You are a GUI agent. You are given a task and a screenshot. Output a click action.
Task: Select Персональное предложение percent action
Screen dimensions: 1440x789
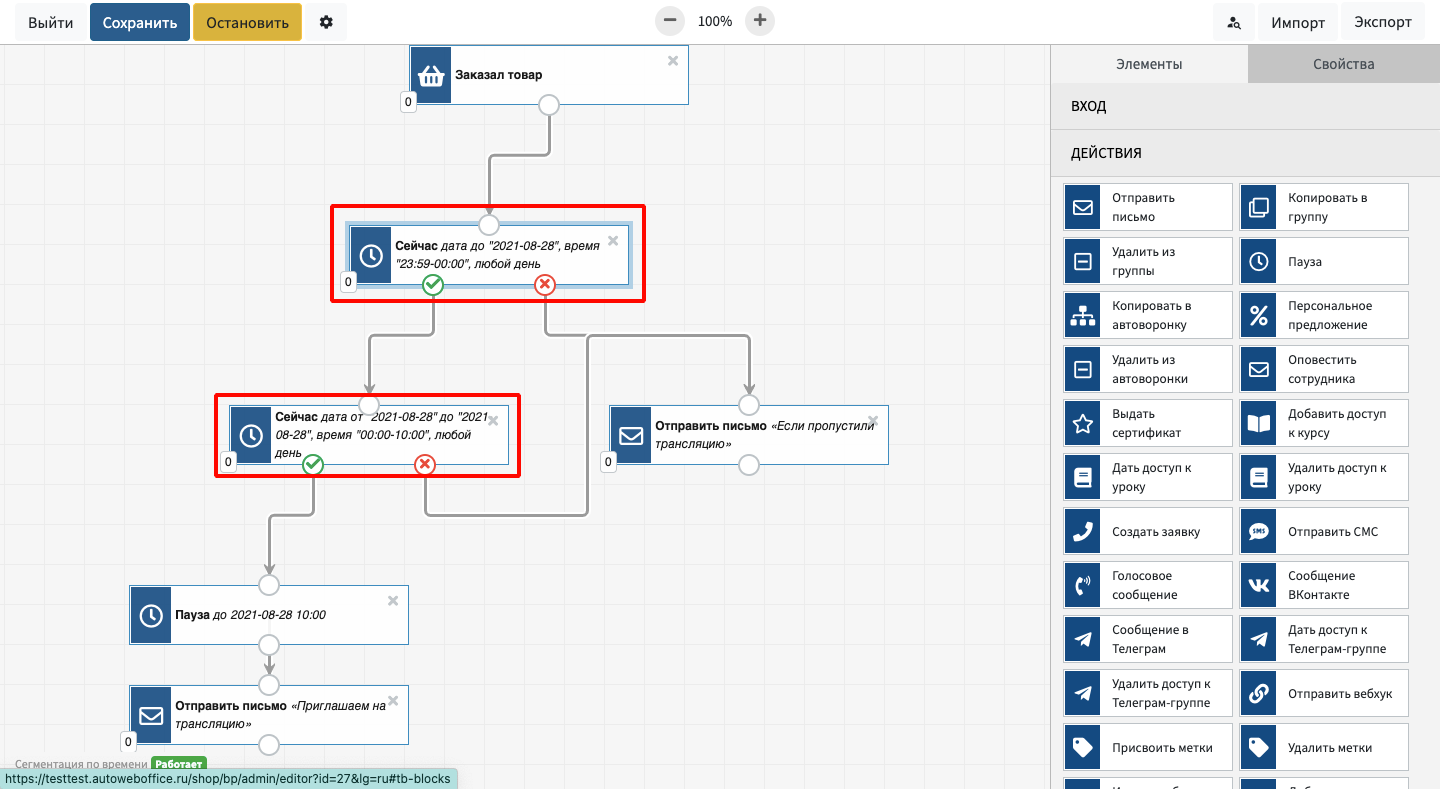click(x=1323, y=316)
